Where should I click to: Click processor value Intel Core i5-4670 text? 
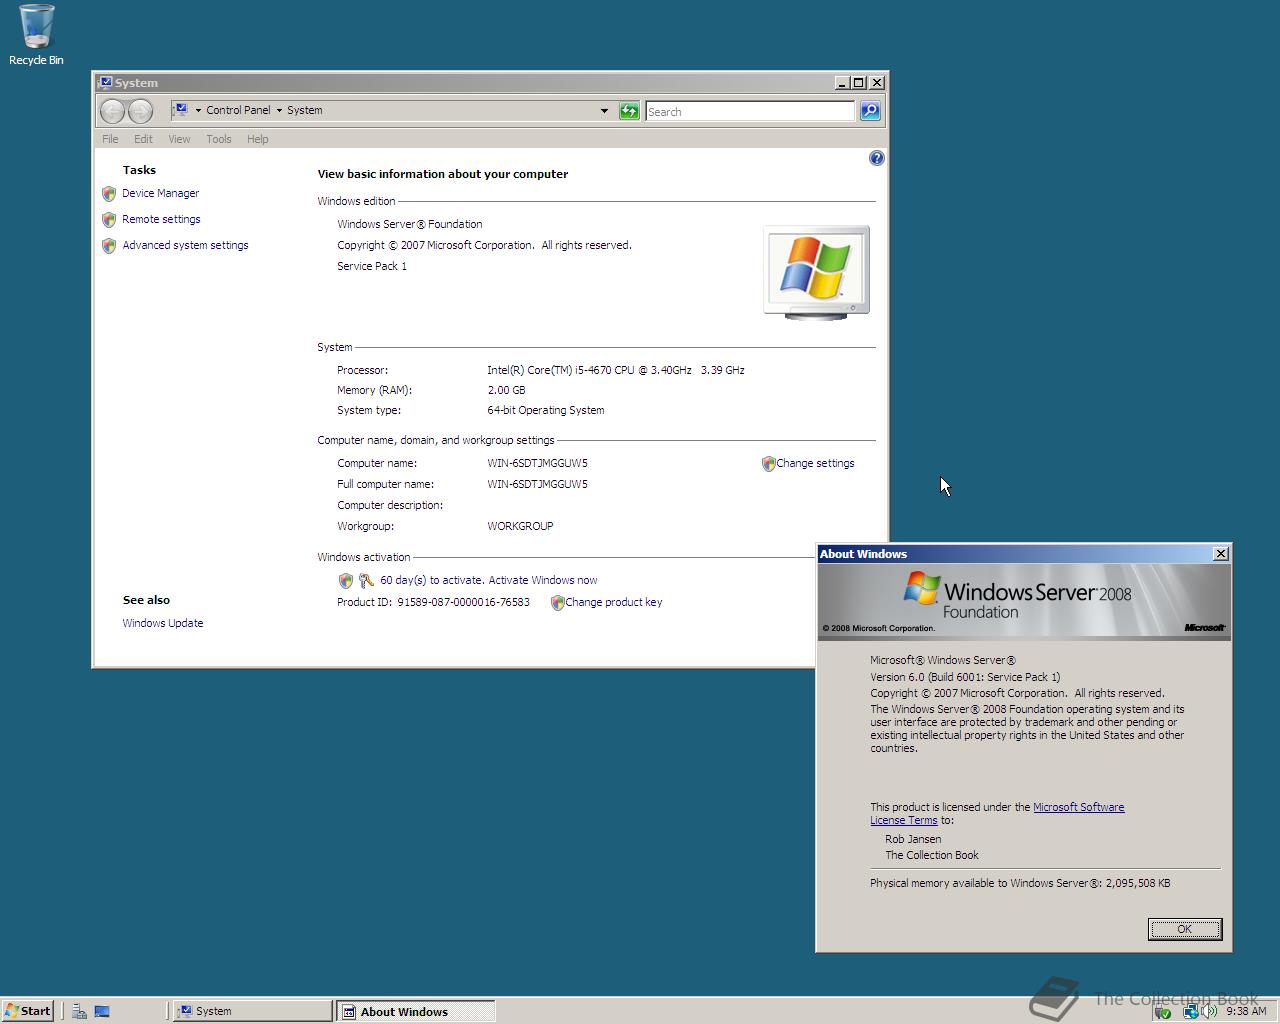click(x=616, y=370)
